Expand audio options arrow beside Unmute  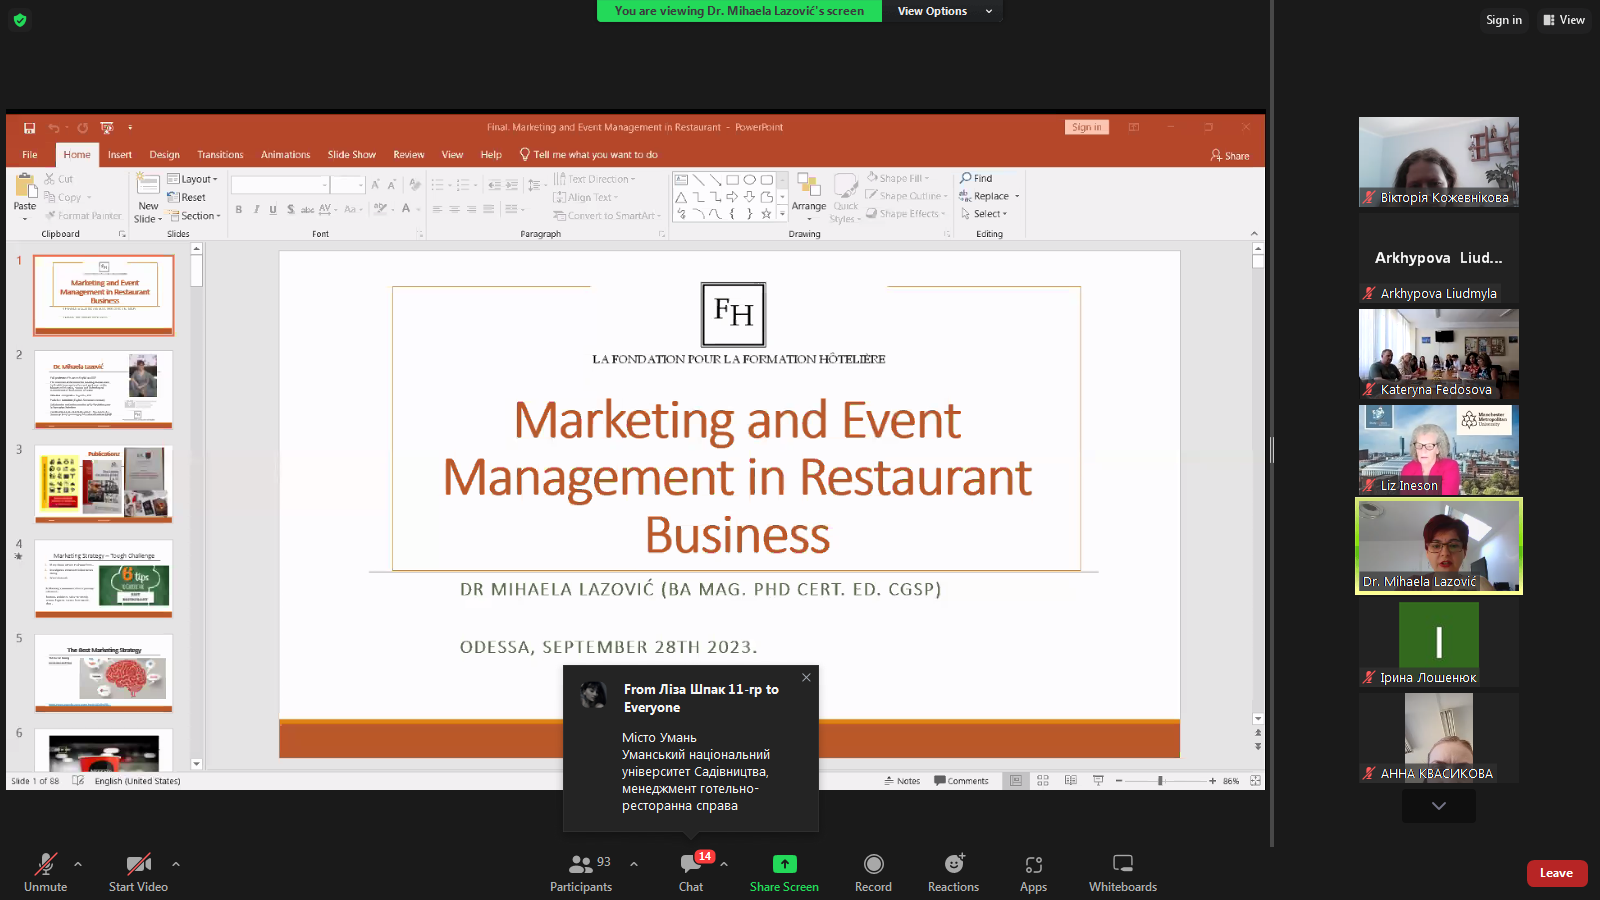(x=78, y=864)
